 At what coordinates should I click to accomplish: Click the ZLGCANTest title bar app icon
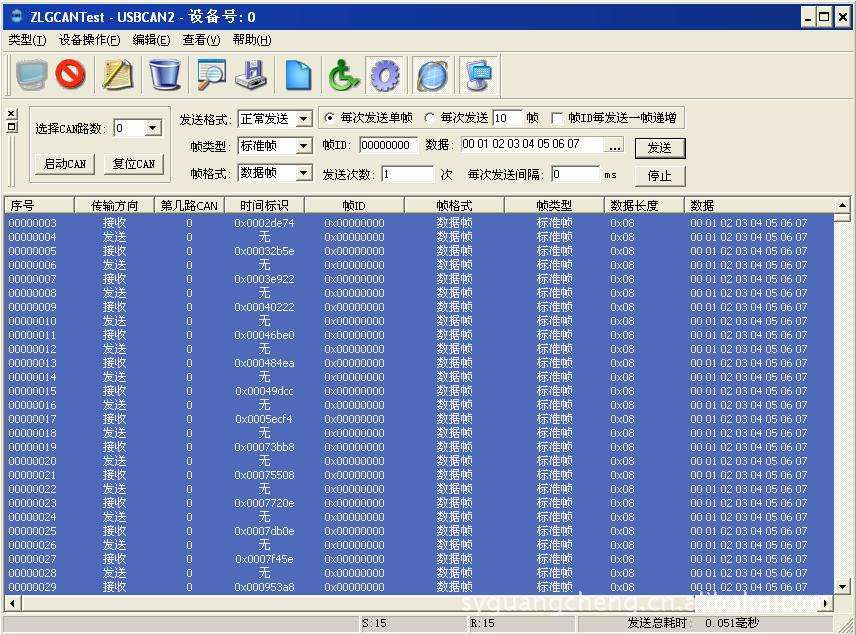(x=16, y=16)
